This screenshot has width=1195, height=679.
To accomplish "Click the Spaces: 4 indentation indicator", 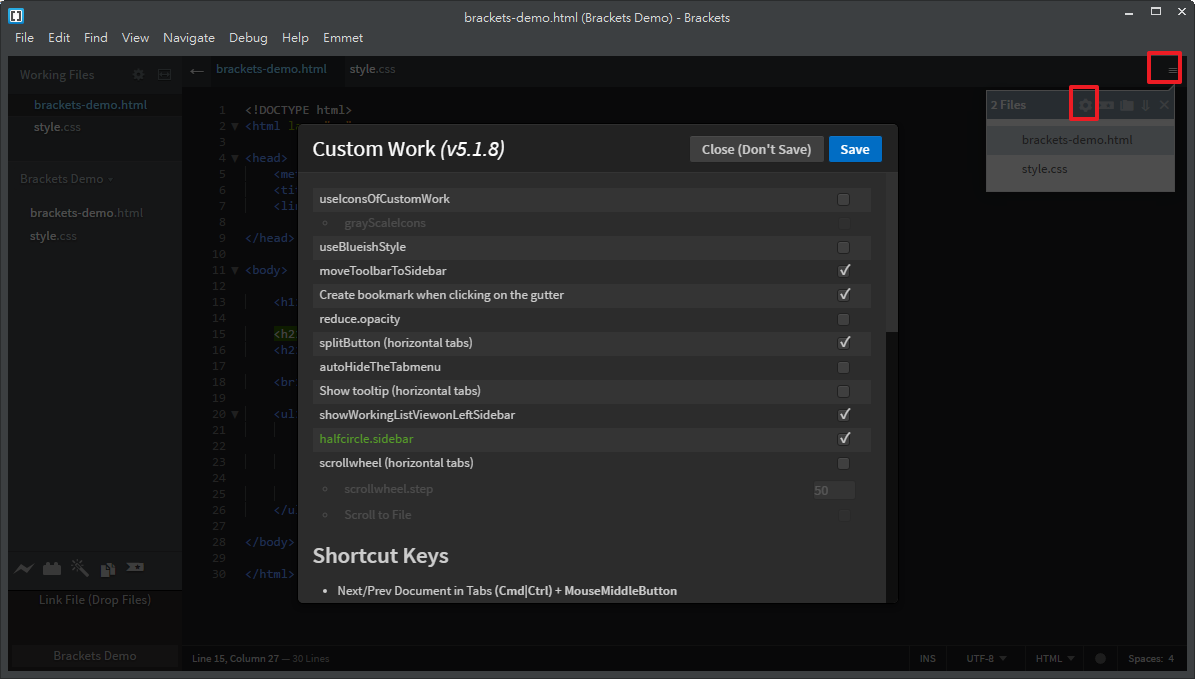I will pos(1150,659).
